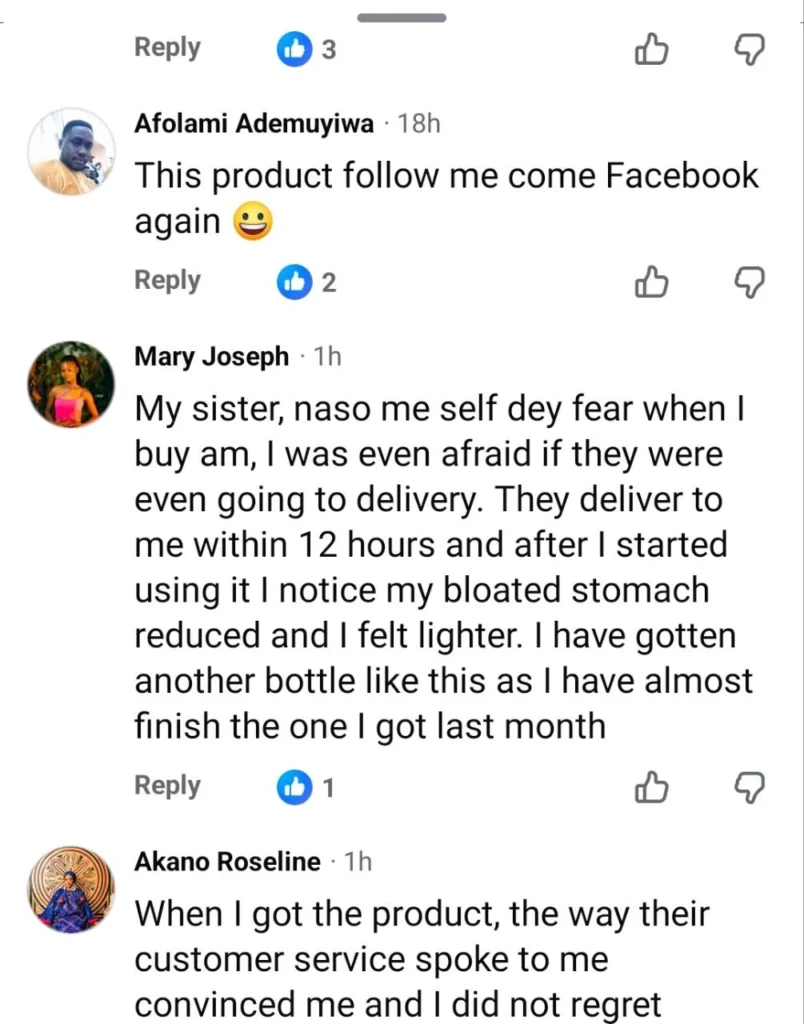Viewport: 804px width, 1024px height.
Task: View the 1 like on Mary Joseph's comment
Action: coord(307,788)
